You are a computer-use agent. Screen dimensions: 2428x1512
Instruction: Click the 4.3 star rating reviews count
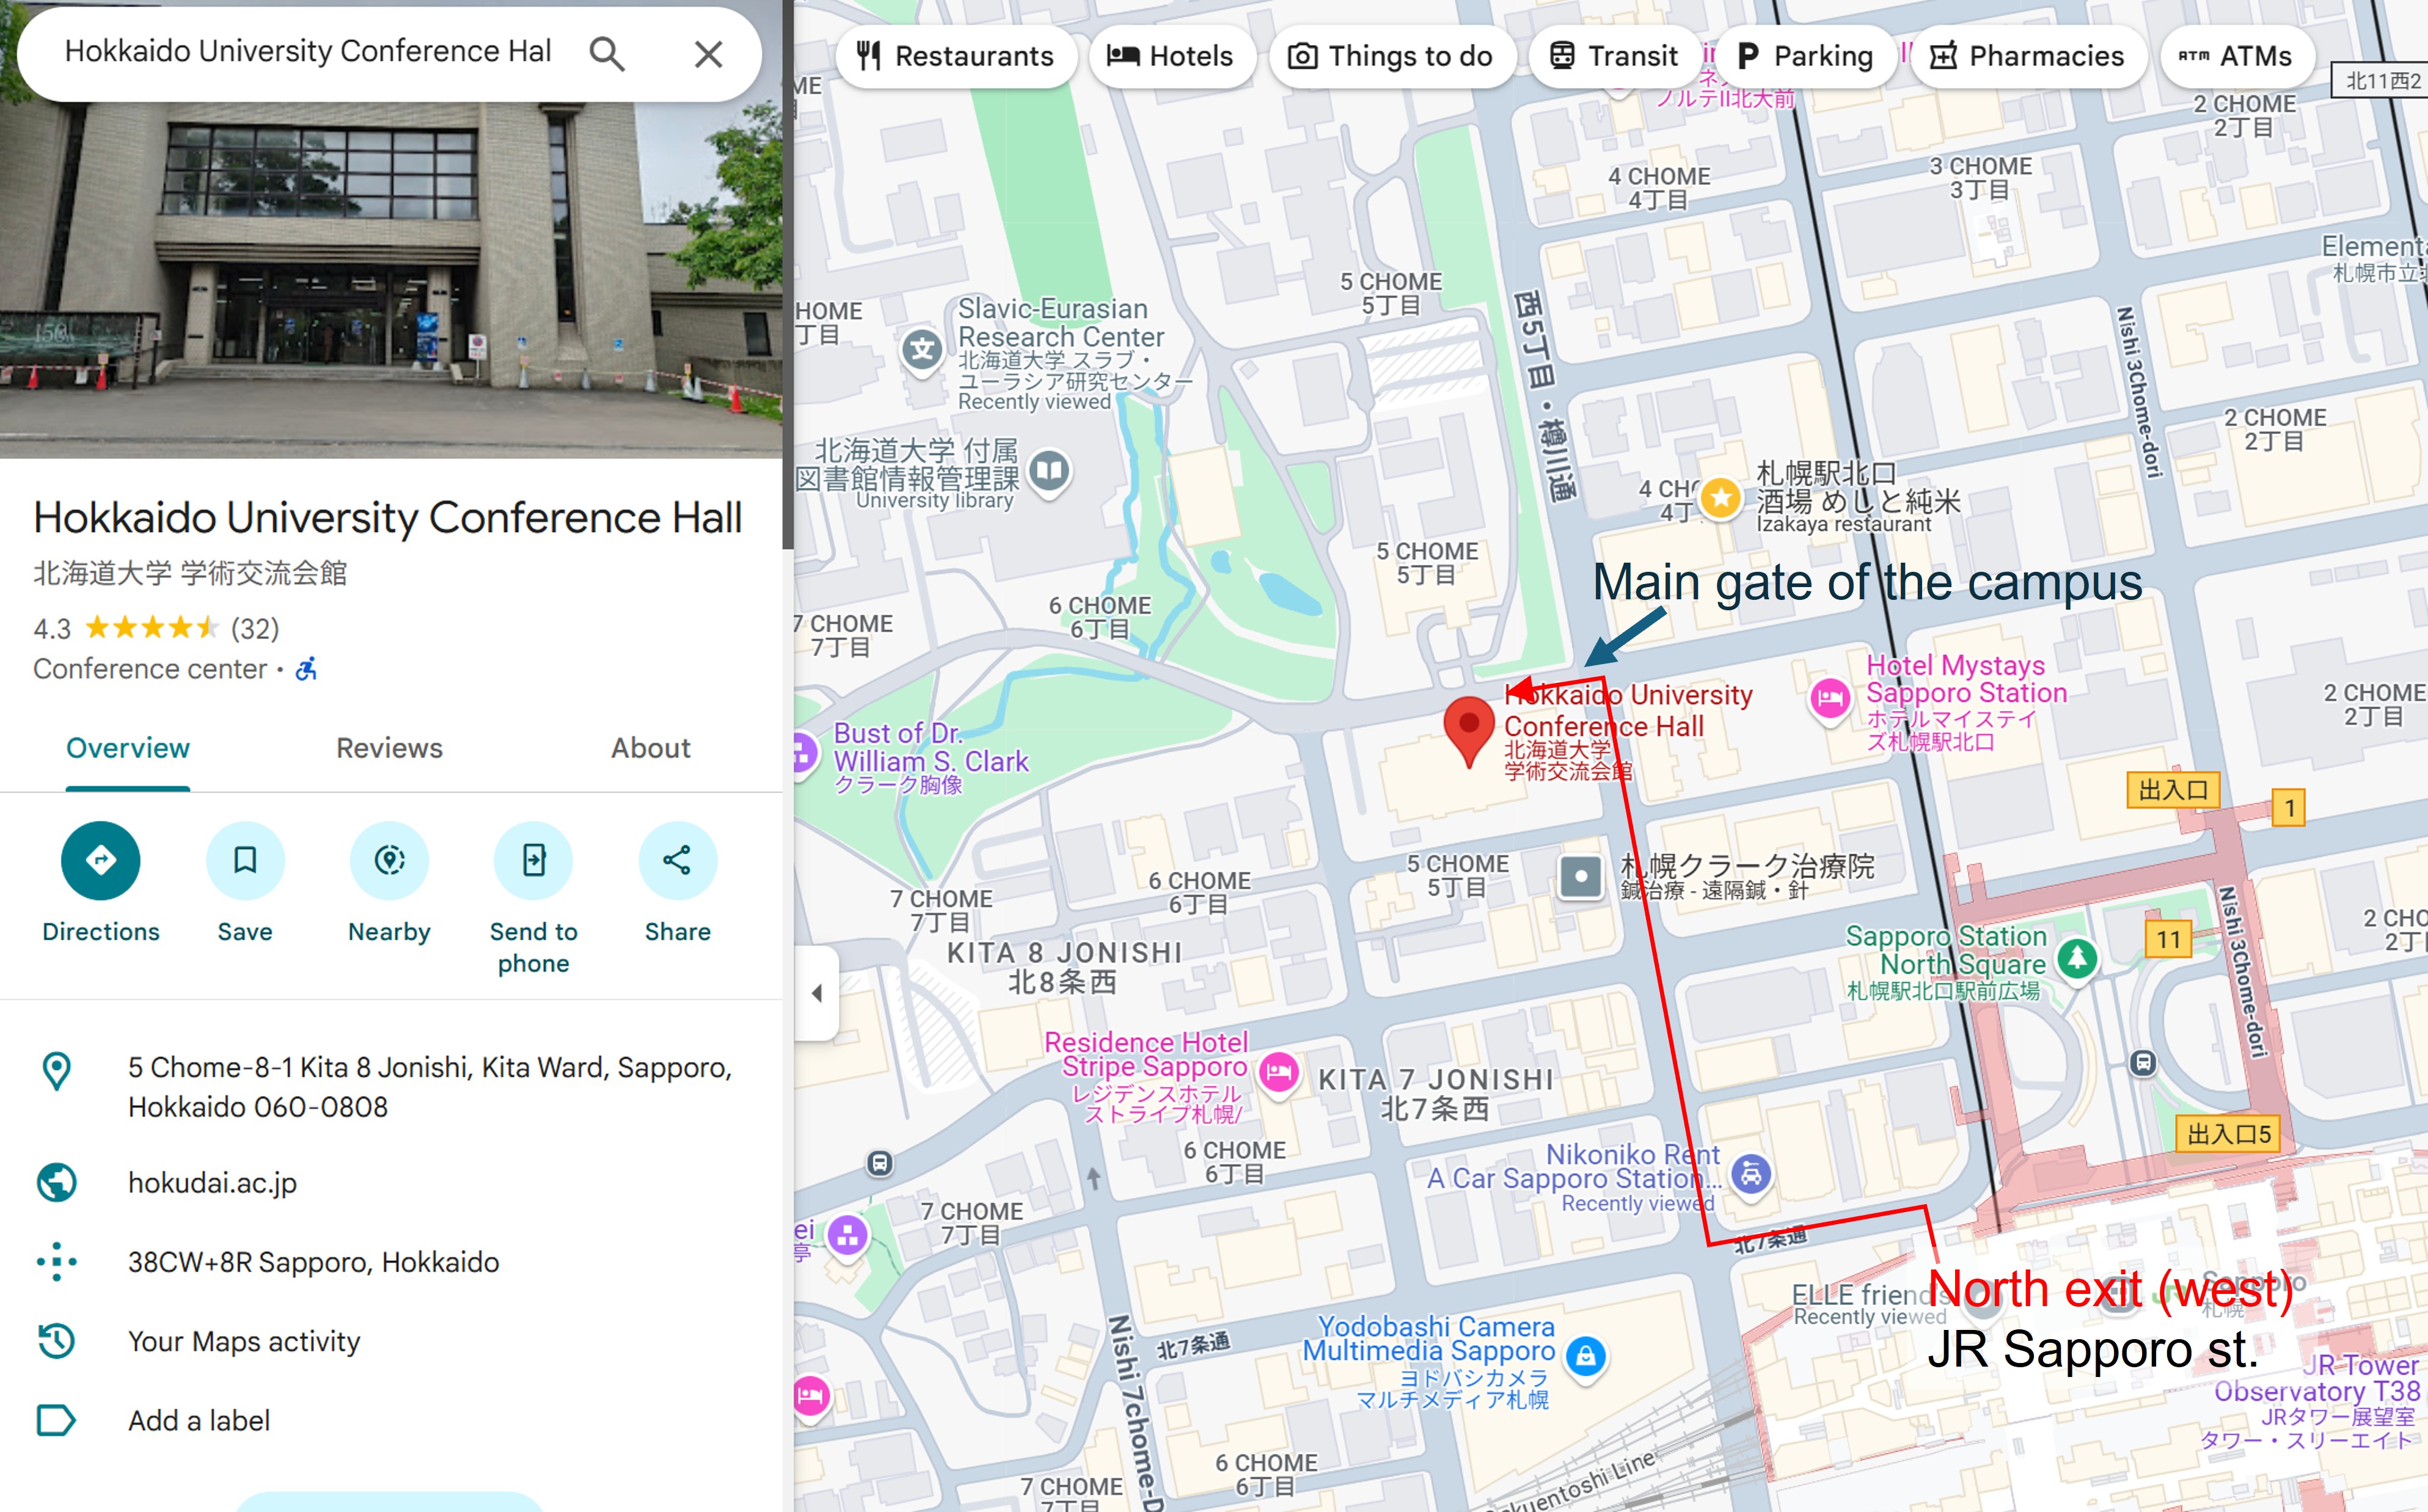255,628
